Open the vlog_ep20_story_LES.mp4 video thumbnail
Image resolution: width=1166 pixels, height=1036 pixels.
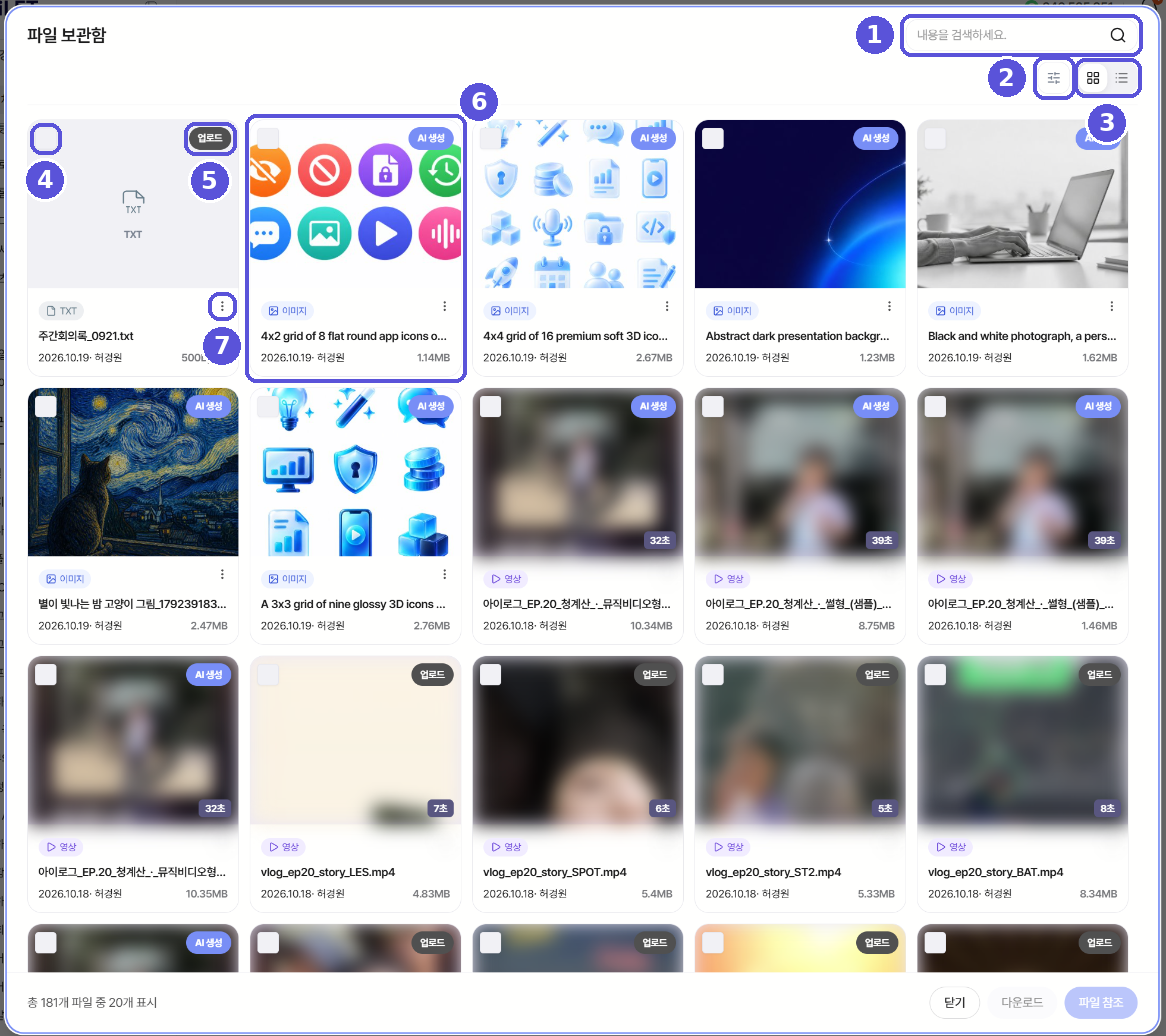[x=355, y=740]
